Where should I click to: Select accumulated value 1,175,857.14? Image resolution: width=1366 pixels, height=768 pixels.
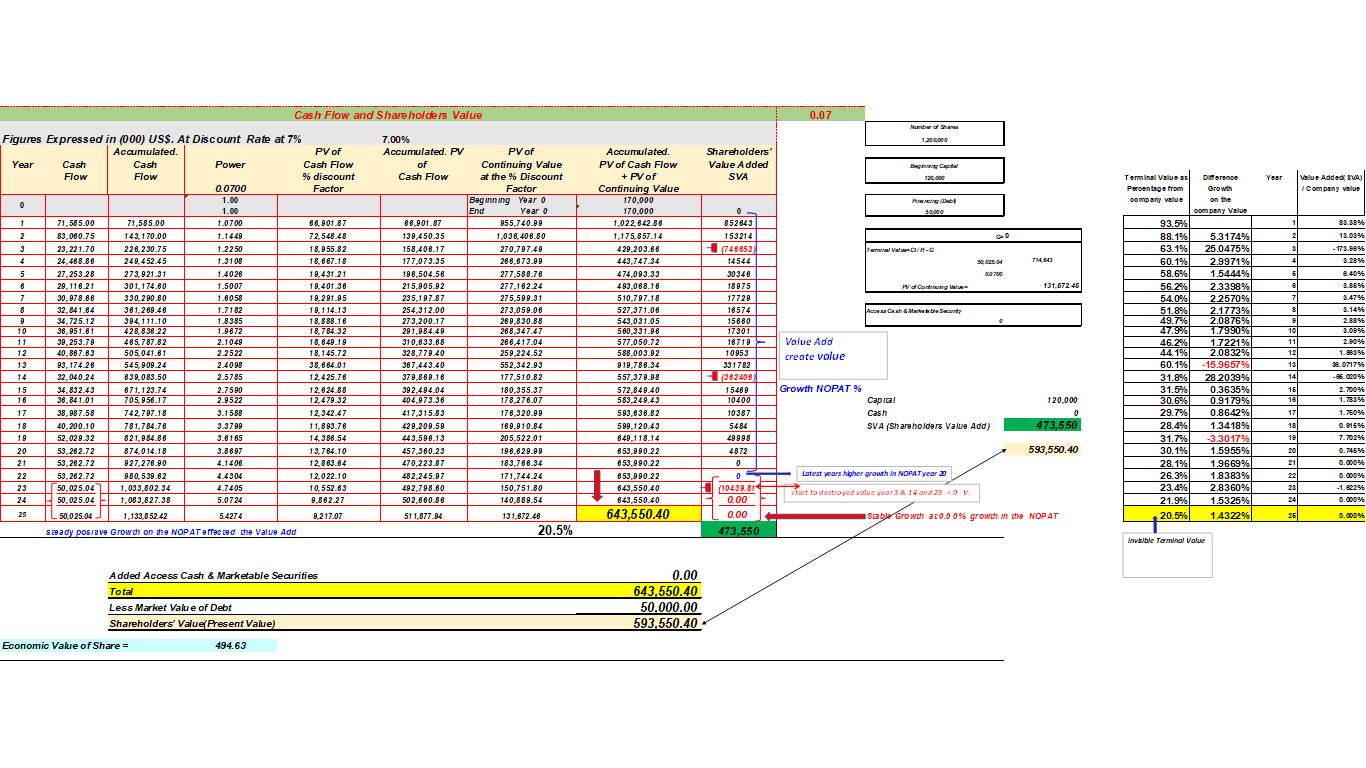[x=637, y=235]
